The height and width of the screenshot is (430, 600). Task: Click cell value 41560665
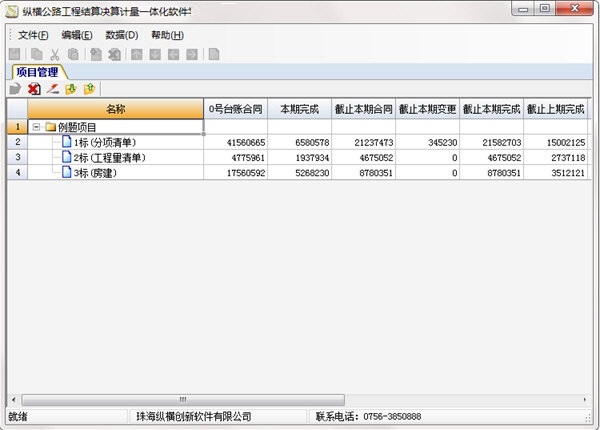(246, 143)
